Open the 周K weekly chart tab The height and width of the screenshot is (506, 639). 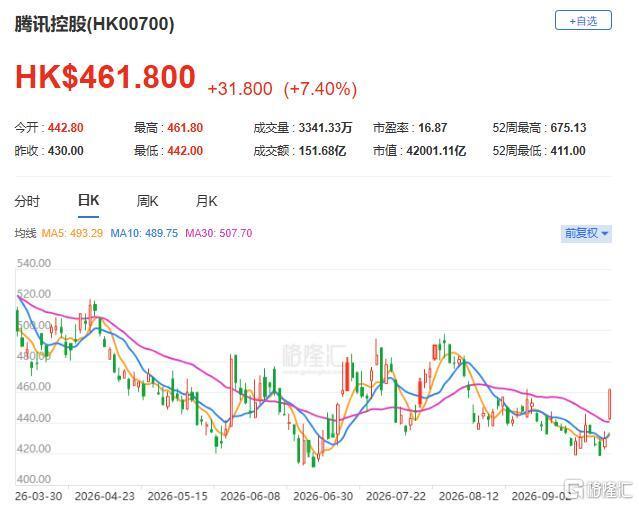(x=147, y=201)
